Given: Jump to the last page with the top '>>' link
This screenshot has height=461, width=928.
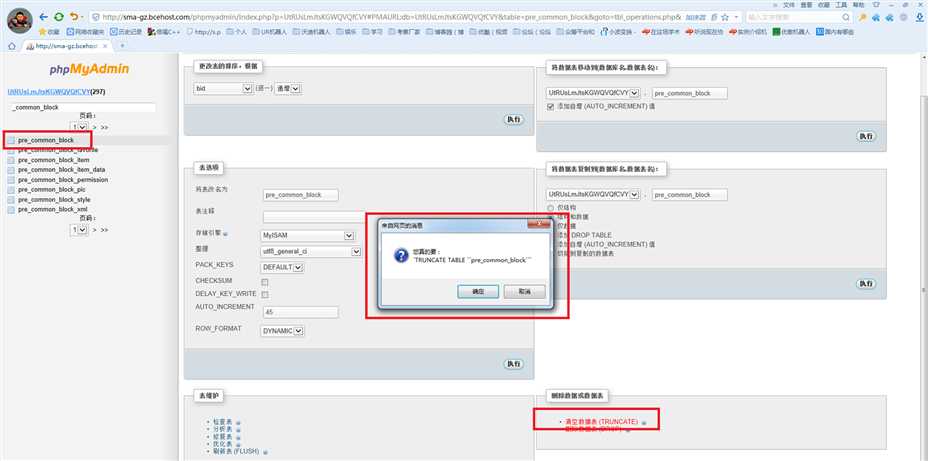Looking at the screenshot, I should (x=105, y=127).
